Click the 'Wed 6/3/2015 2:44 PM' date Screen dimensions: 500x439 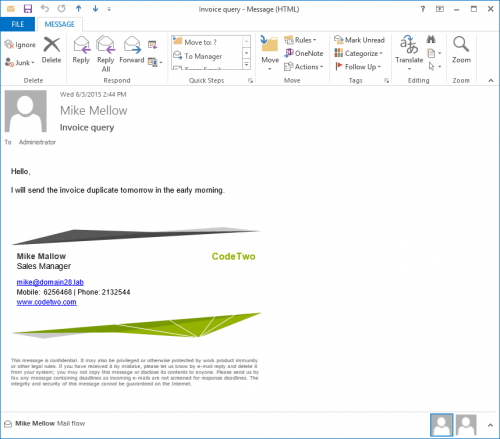click(x=93, y=95)
